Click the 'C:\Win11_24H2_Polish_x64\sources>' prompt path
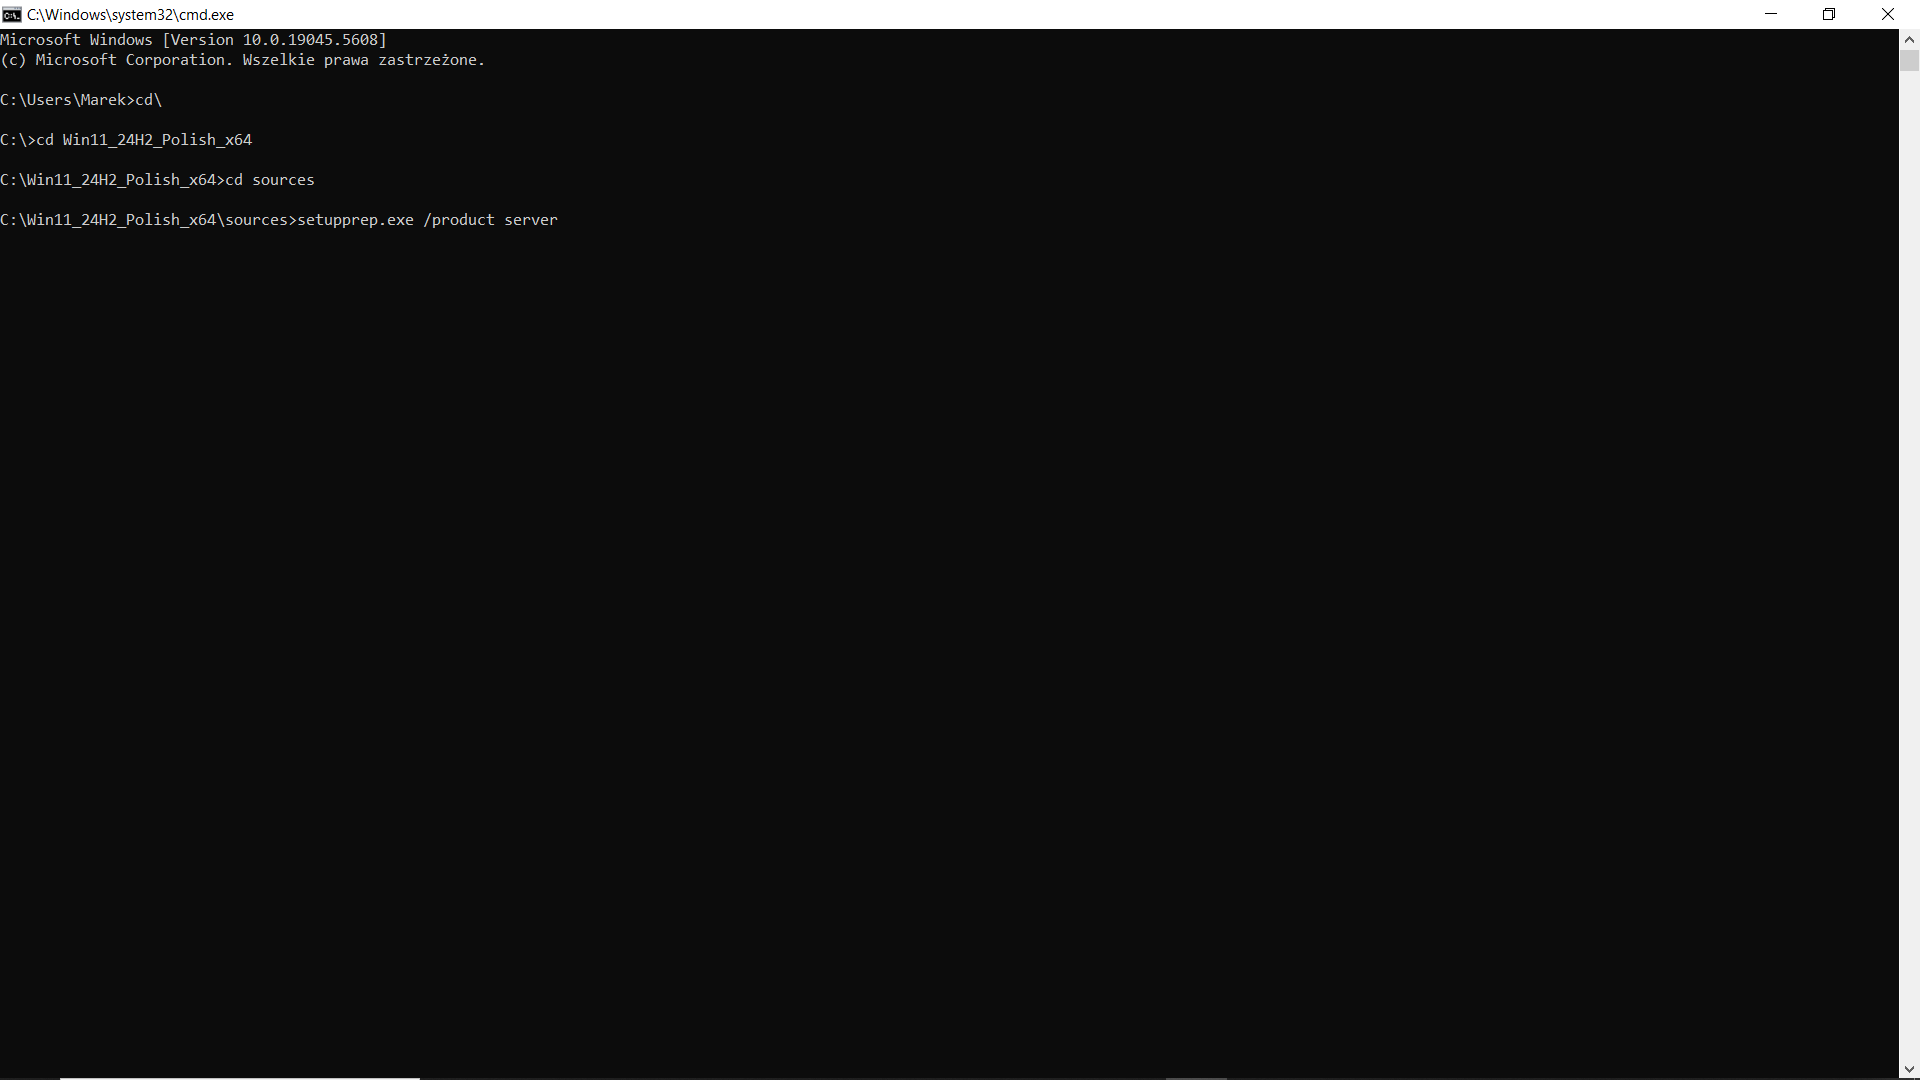 click(x=148, y=220)
